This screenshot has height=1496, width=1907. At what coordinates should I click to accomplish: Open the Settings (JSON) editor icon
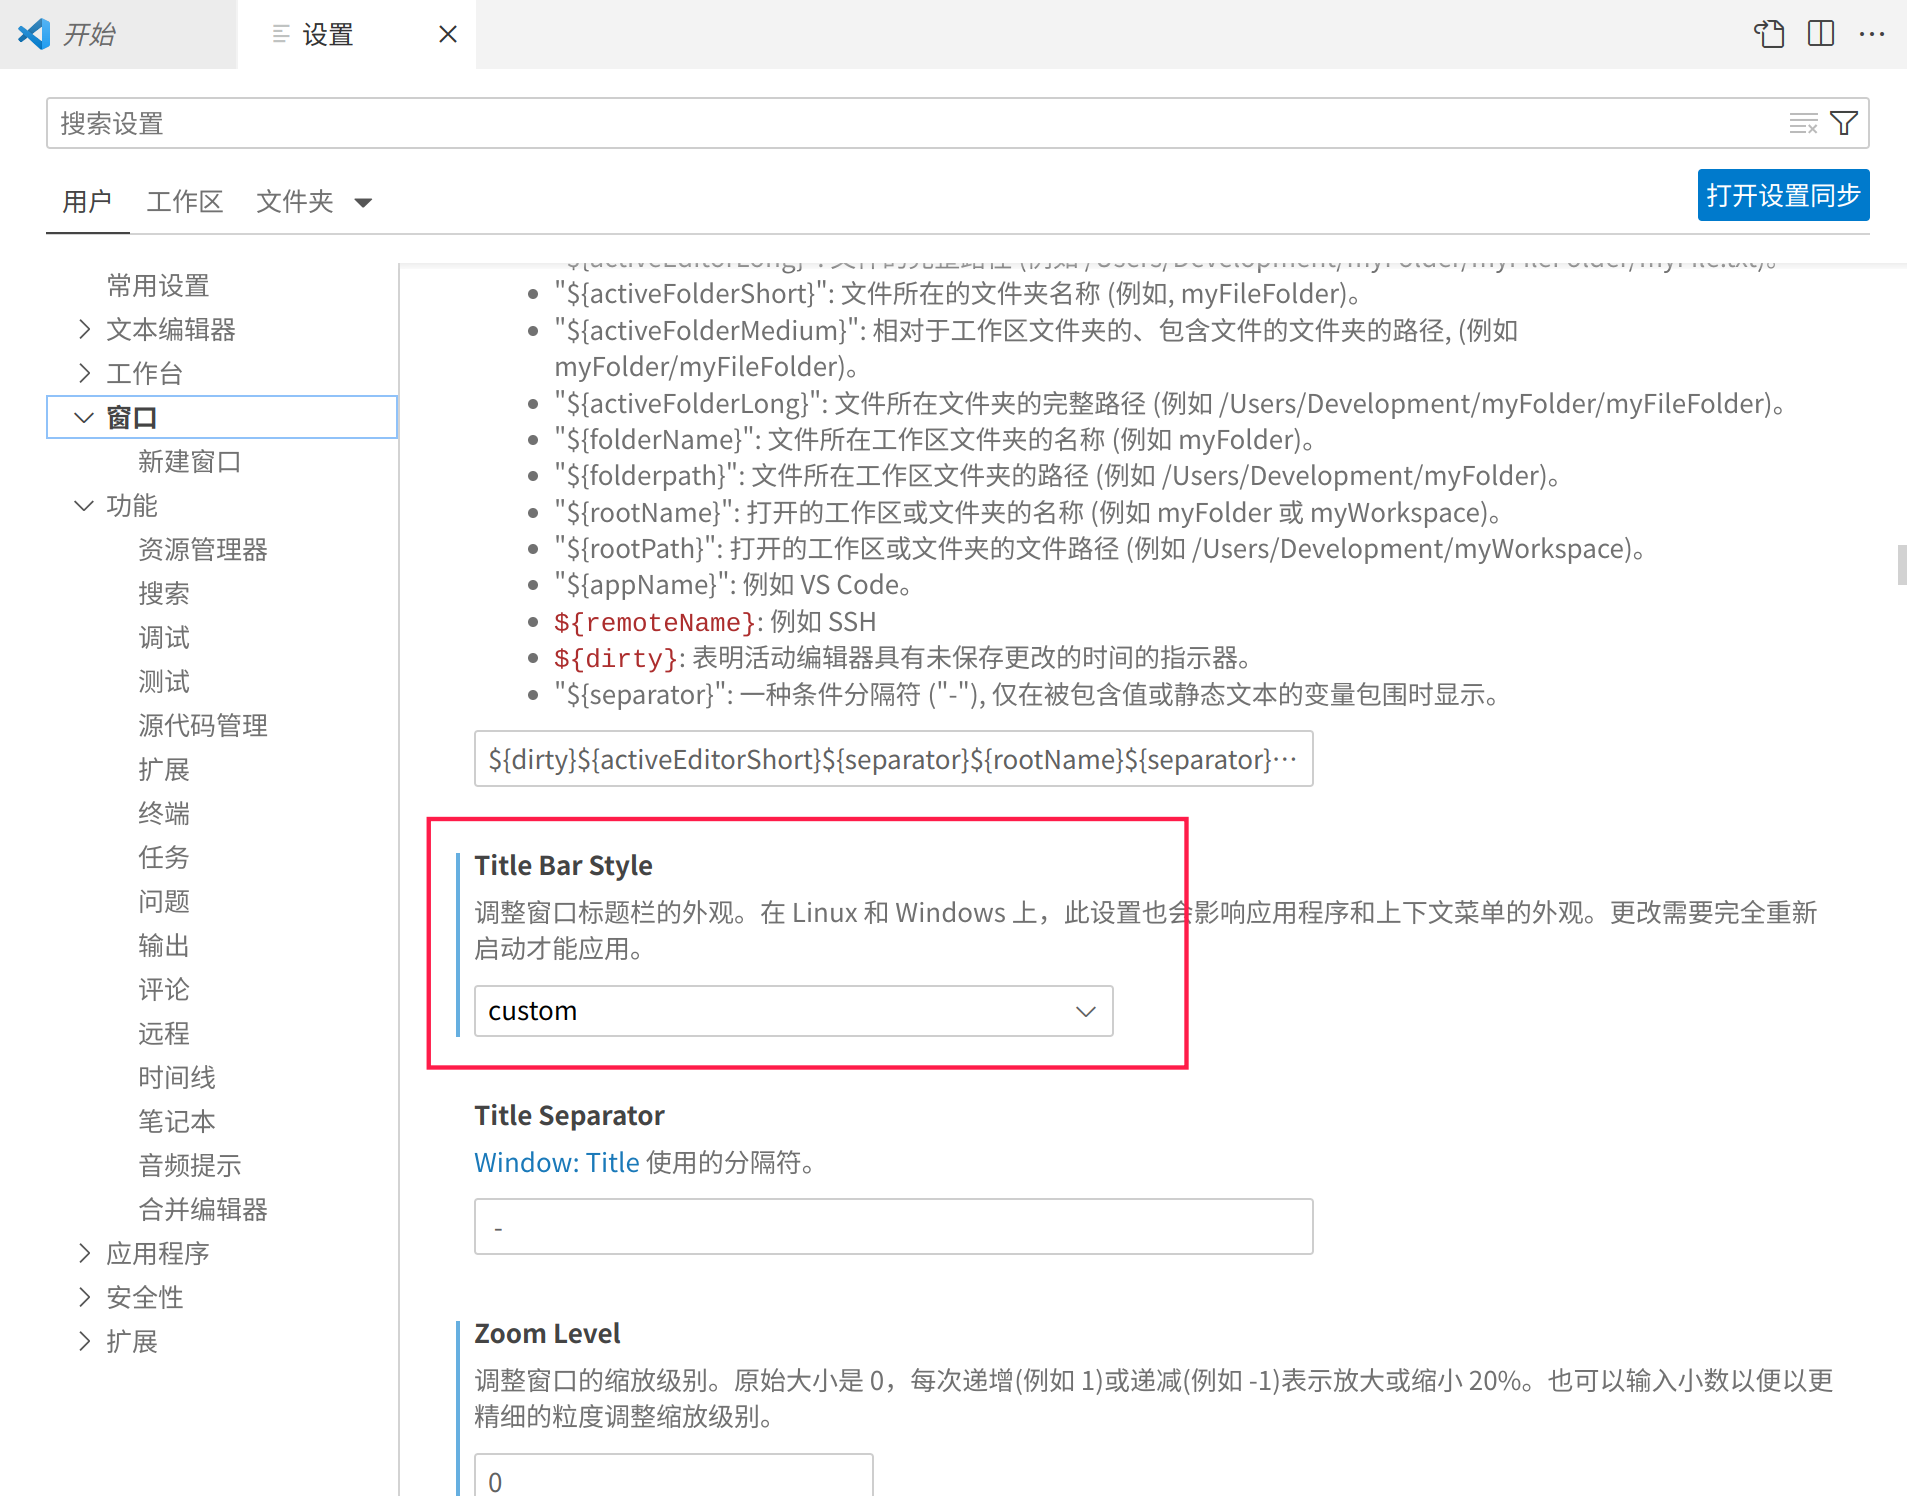pyautogui.click(x=1769, y=33)
